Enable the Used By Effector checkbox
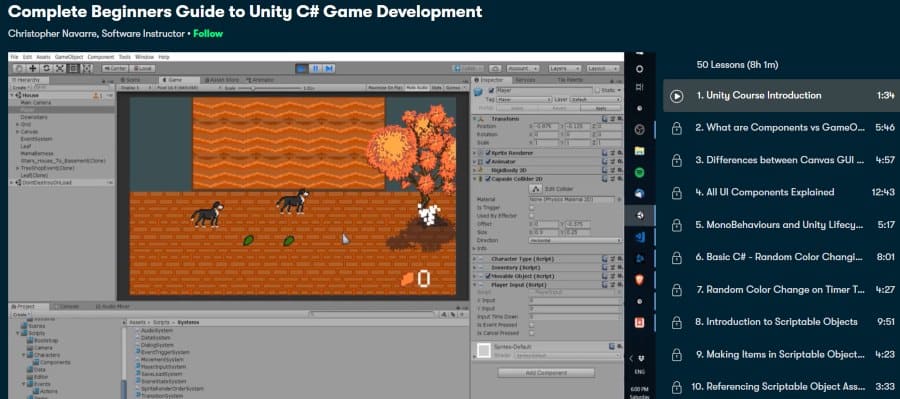Viewport: 900px width, 399px height. coord(531,216)
